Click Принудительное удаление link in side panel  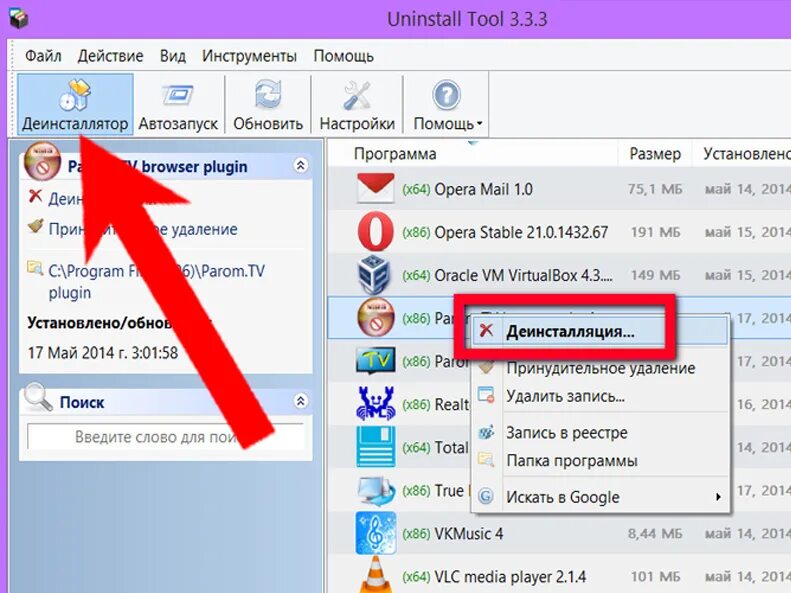143,229
